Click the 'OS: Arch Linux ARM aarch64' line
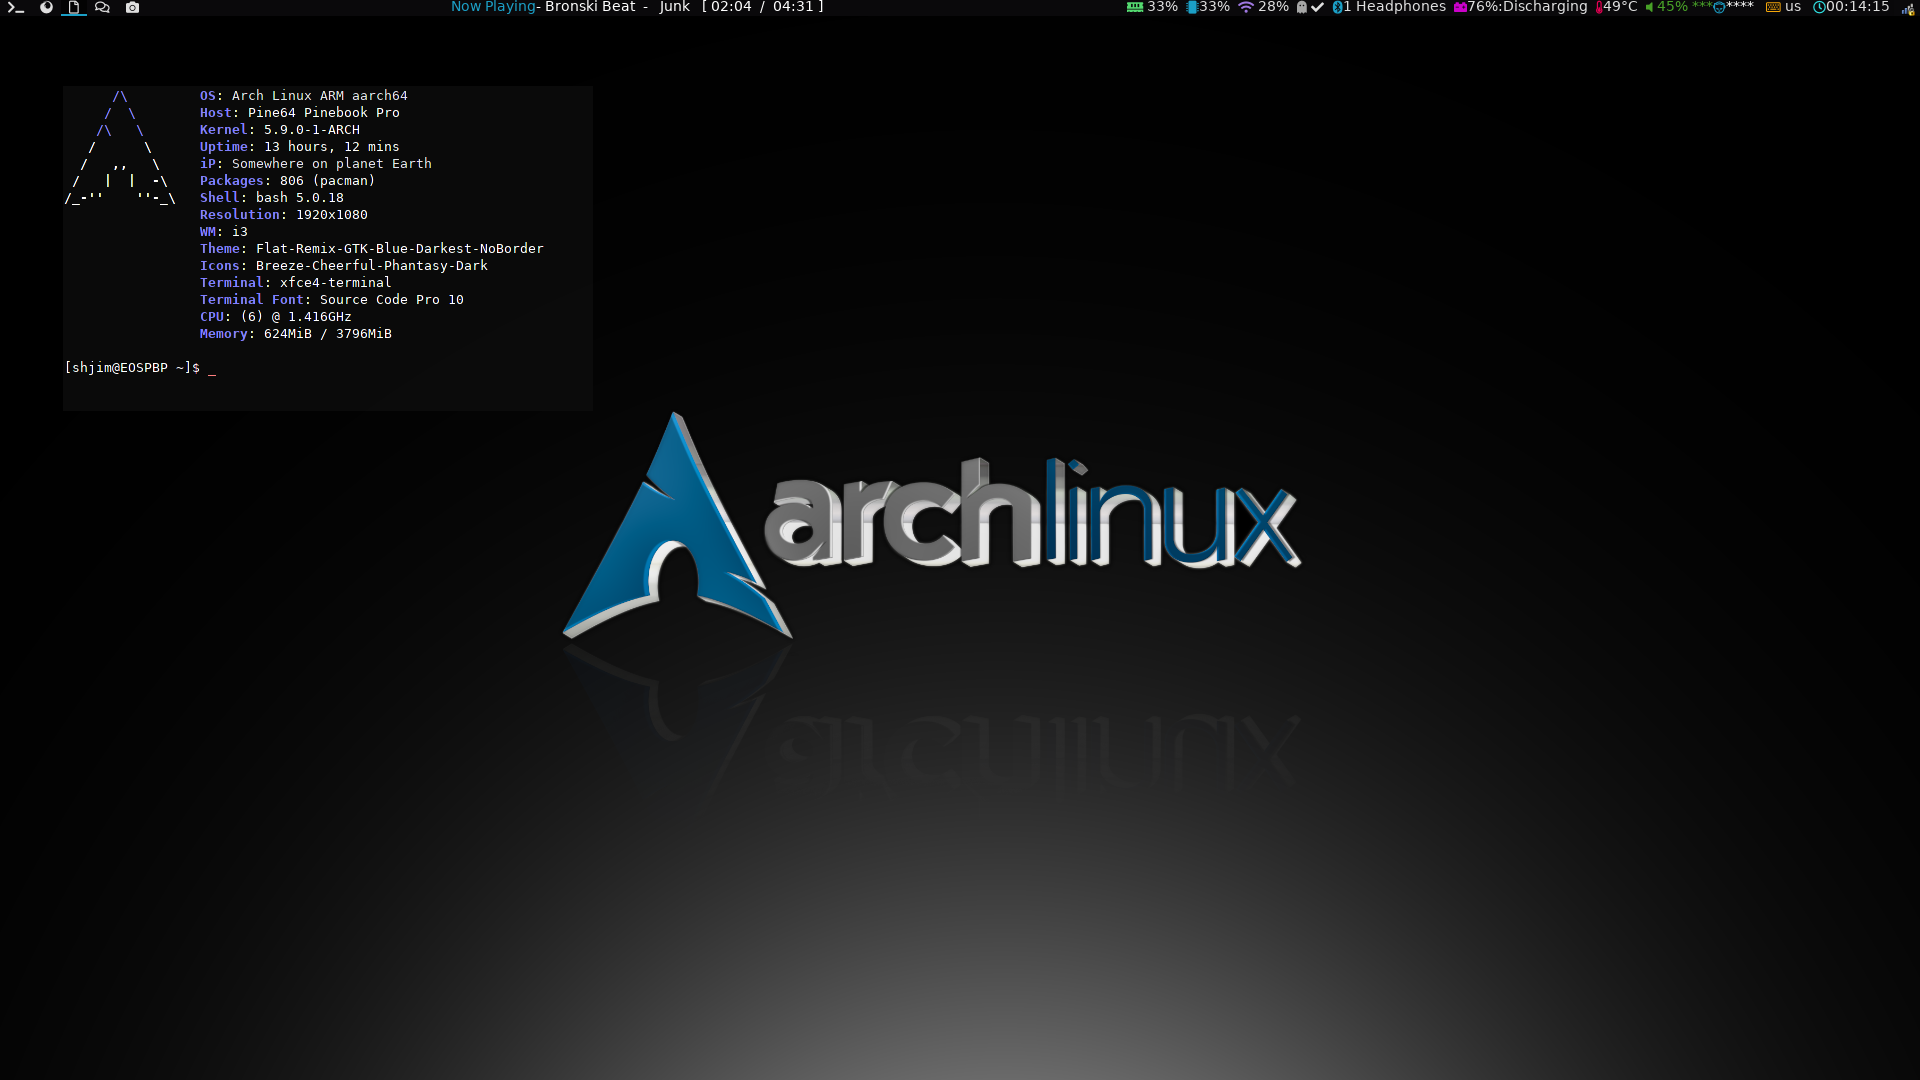The width and height of the screenshot is (1920, 1080). pos(304,96)
